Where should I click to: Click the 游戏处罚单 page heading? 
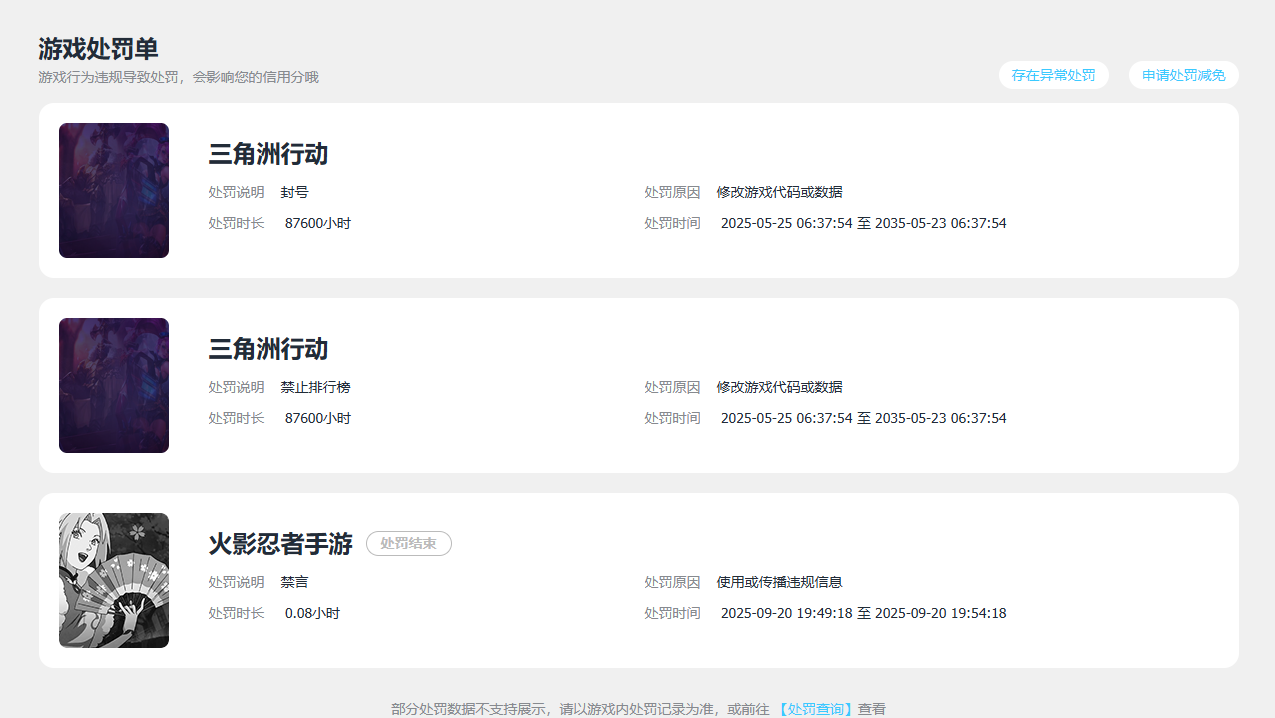pyautogui.click(x=98, y=49)
